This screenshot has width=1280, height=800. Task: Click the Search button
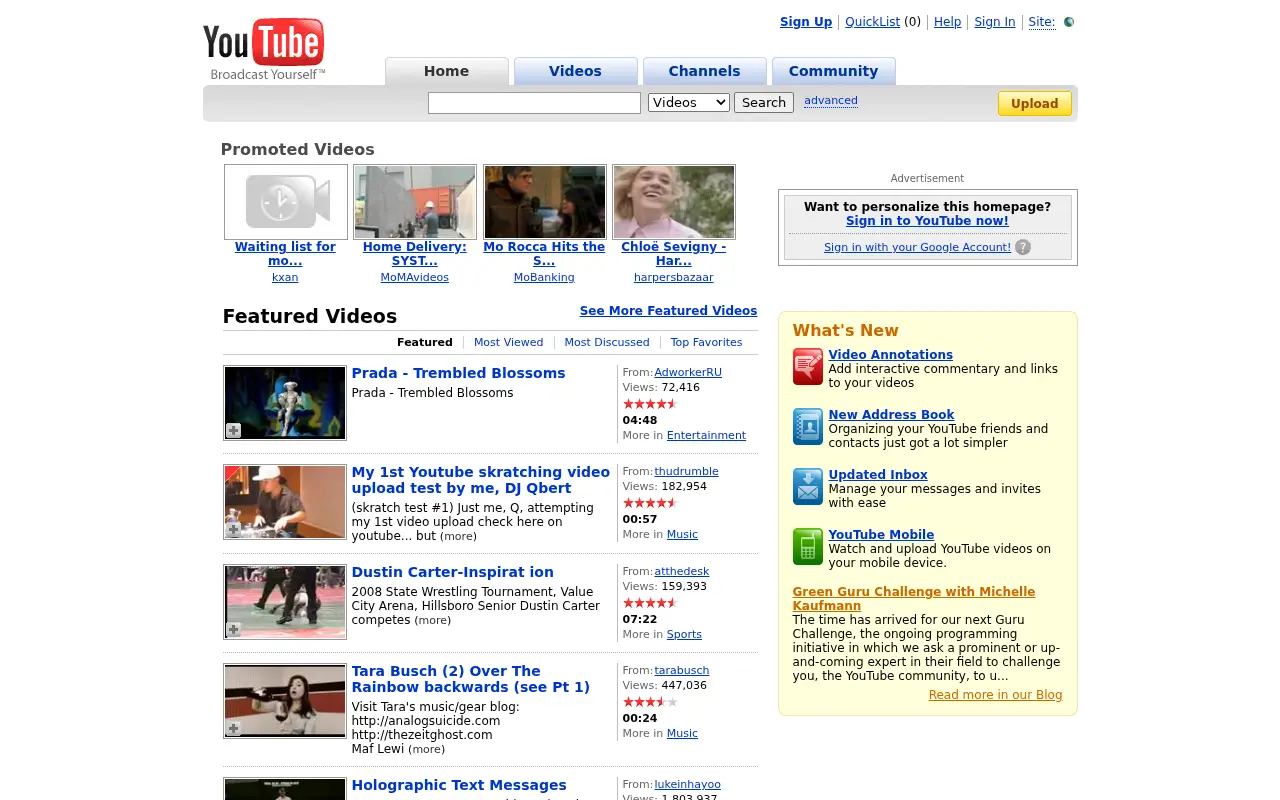pyautogui.click(x=764, y=102)
